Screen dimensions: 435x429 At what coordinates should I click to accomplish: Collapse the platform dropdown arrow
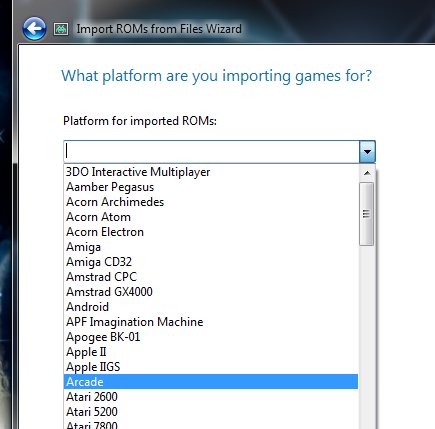click(x=367, y=152)
